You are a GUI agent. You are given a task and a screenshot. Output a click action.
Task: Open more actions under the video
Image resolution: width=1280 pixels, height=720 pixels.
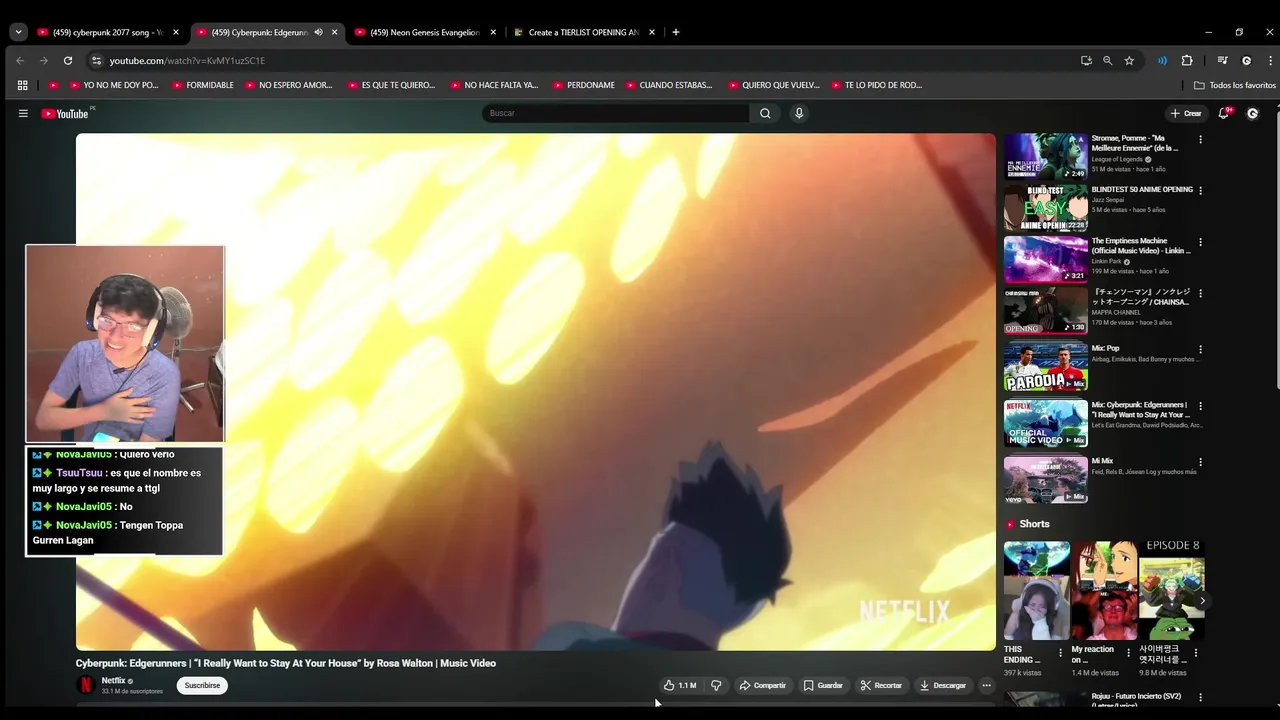986,685
